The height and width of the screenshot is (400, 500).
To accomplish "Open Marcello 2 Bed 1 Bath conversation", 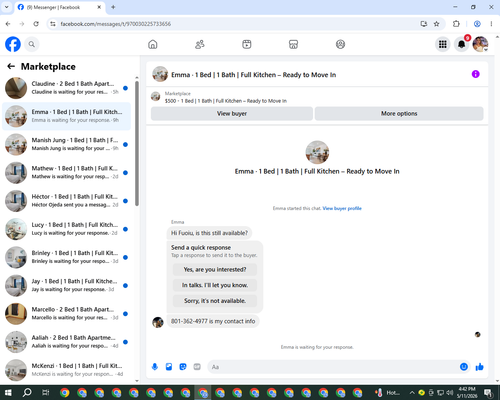I will (67, 314).
